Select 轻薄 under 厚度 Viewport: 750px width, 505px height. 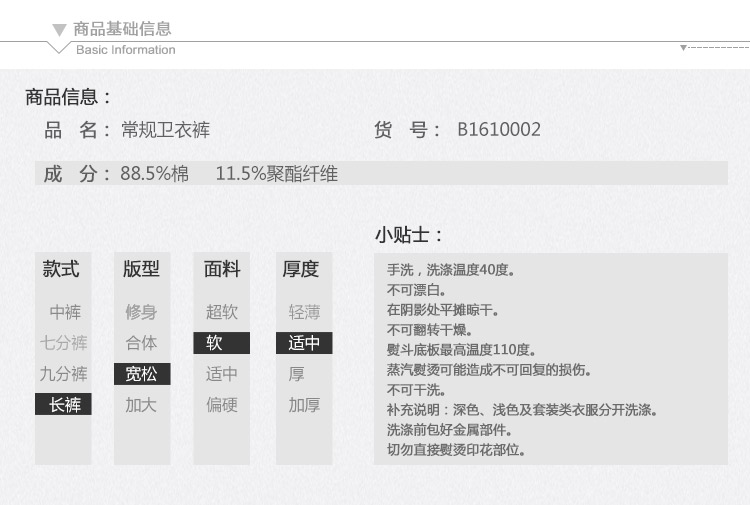click(304, 312)
